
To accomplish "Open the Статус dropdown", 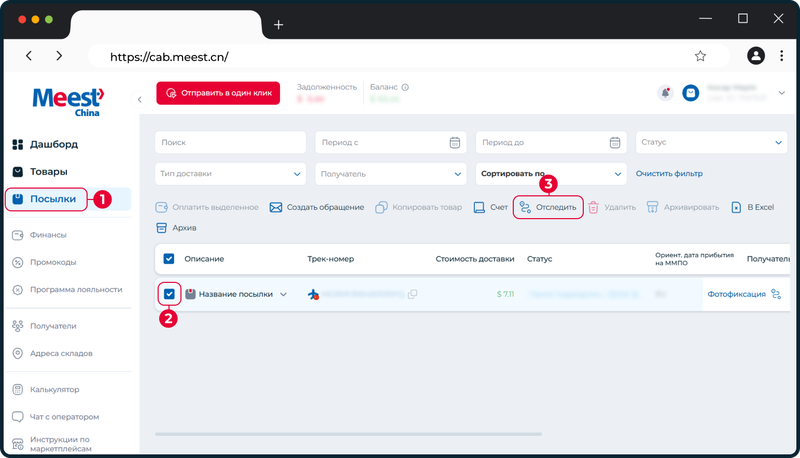I will pos(711,142).
